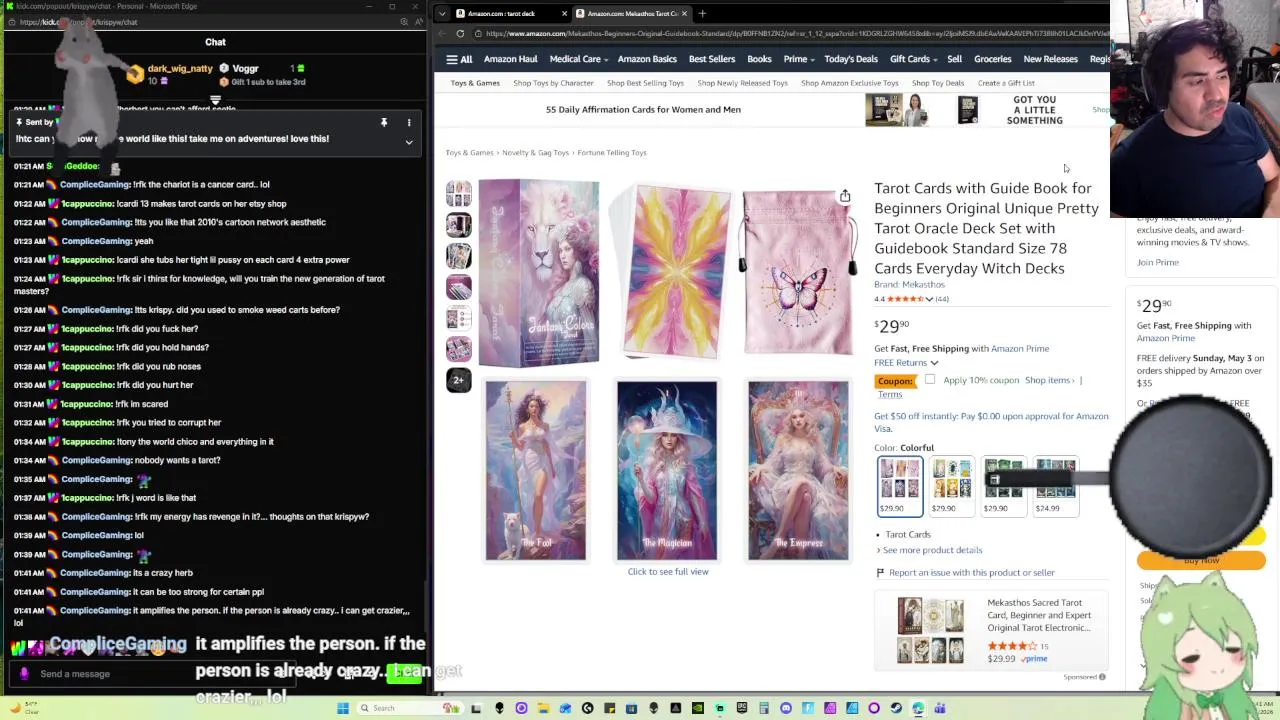Click the report flag icon
The height and width of the screenshot is (720, 1280).
click(x=880, y=573)
